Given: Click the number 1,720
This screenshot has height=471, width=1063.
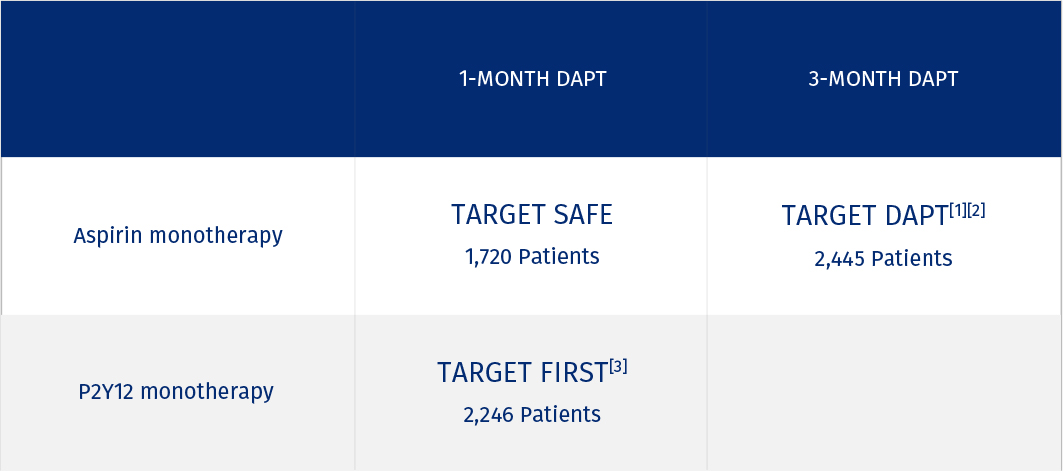Looking at the screenshot, I should 489,257.
